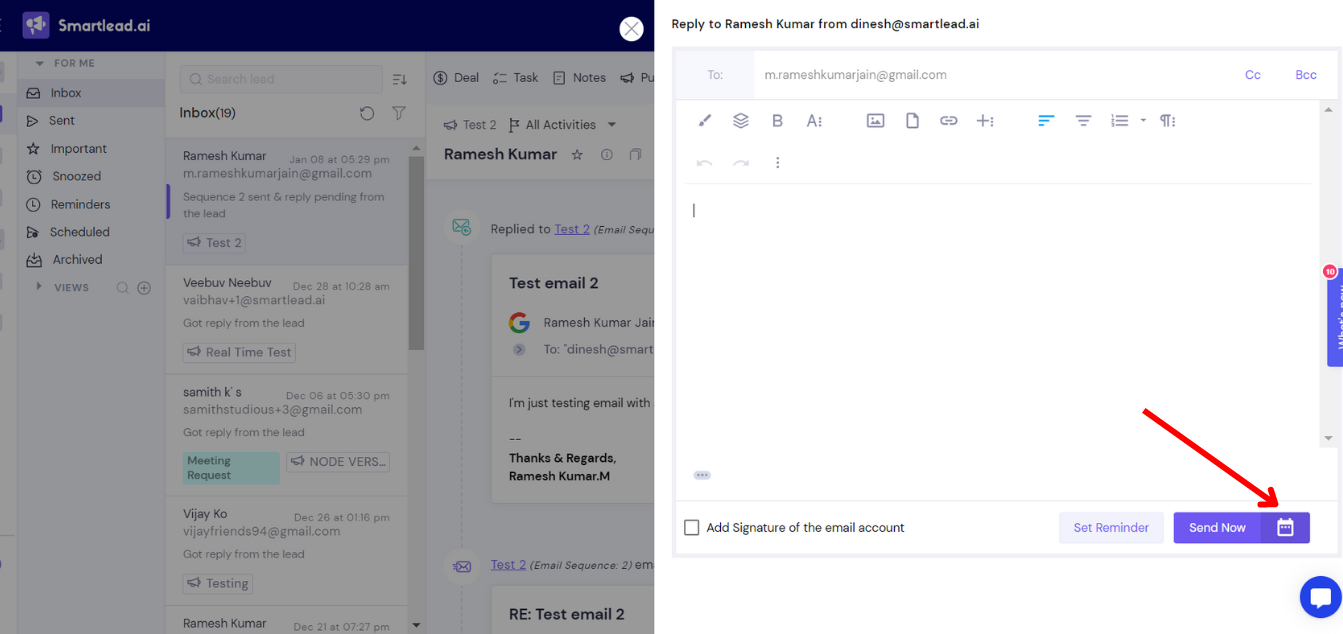Click the Send Now button
Image resolution: width=1343 pixels, height=634 pixels.
tap(1217, 527)
